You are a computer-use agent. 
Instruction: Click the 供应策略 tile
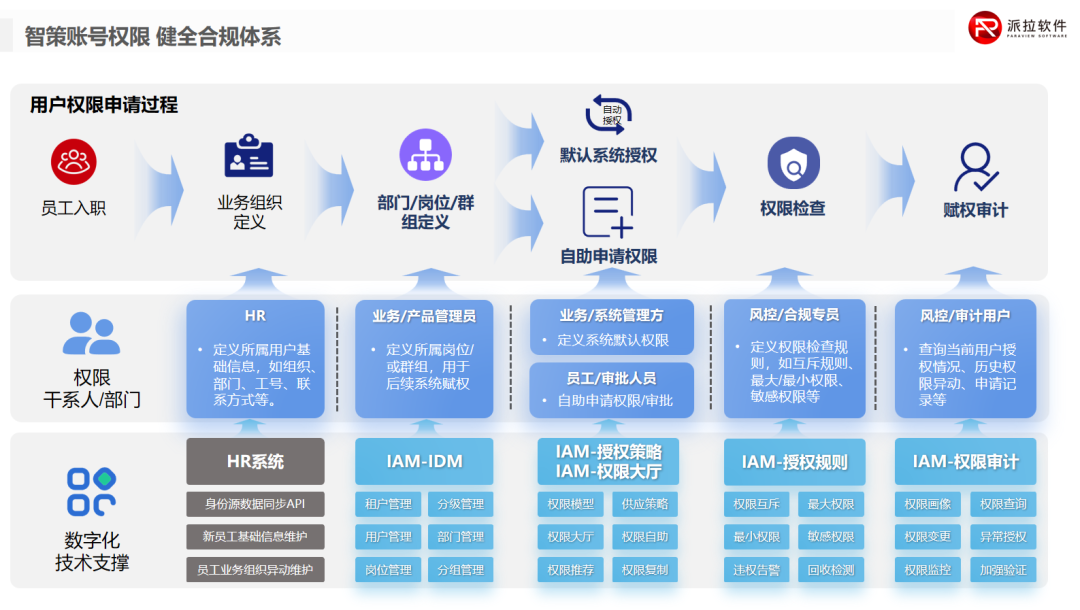(645, 504)
